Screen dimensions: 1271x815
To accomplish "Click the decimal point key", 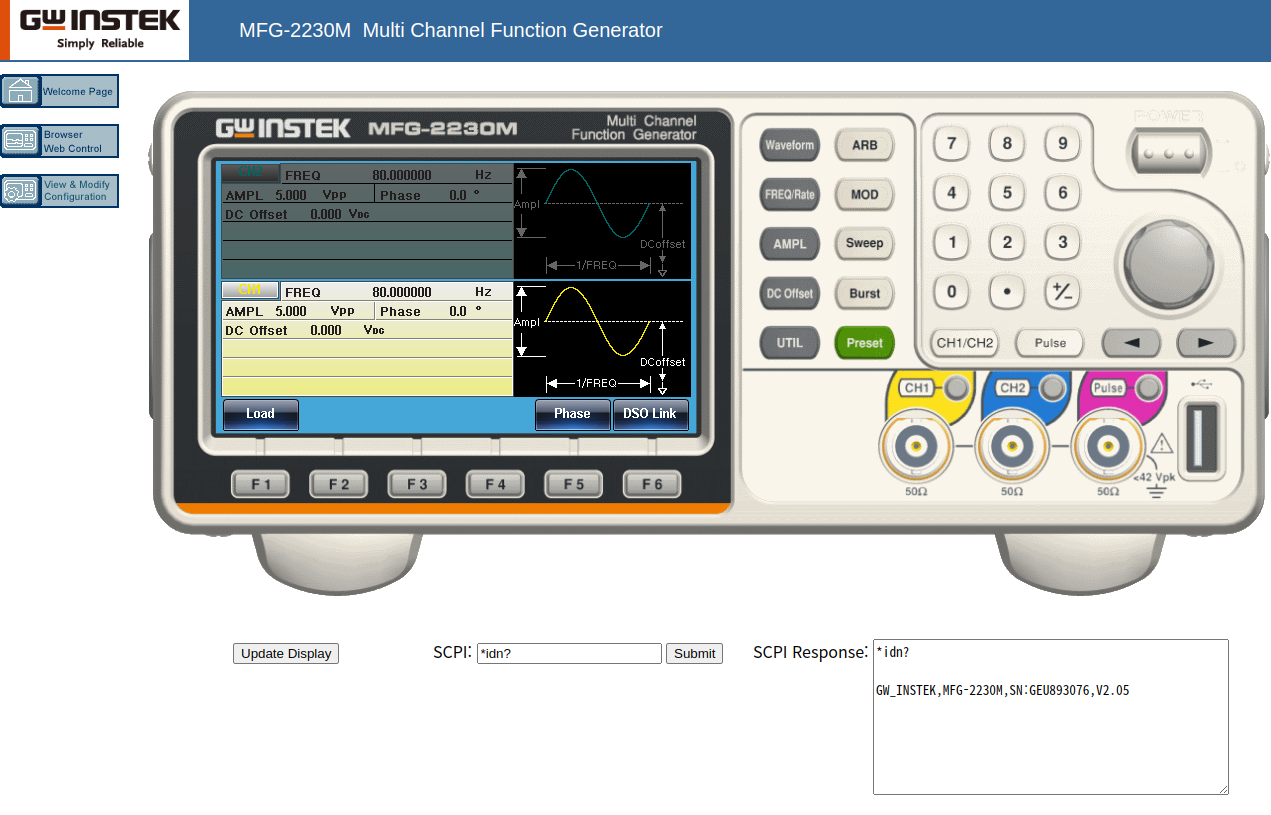I will point(1007,292).
